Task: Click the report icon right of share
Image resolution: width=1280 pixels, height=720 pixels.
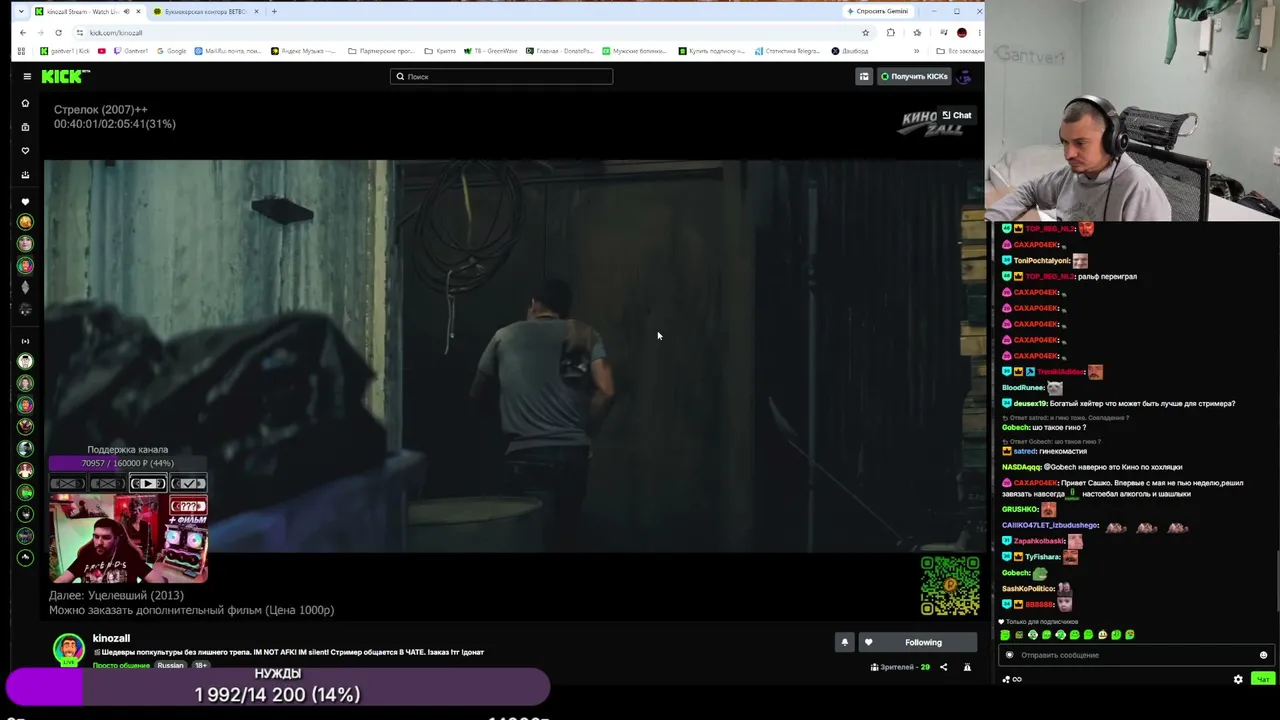Action: pos(967,667)
